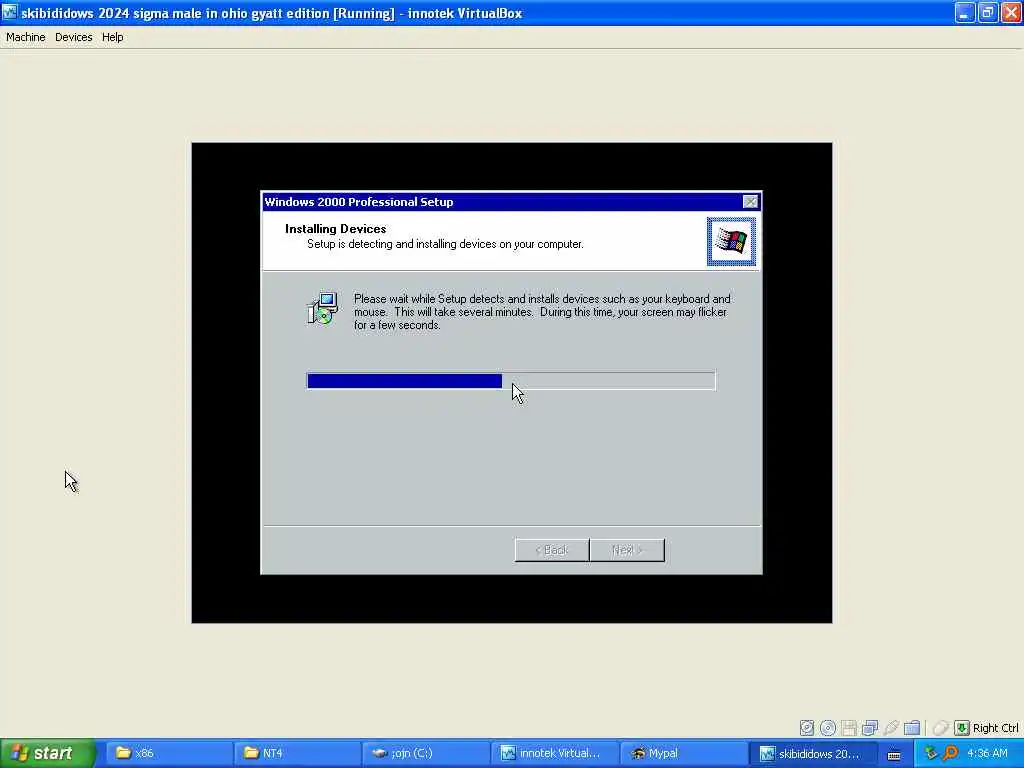Open the Windows XP start menu
Viewport: 1024px width, 768px height.
point(48,753)
